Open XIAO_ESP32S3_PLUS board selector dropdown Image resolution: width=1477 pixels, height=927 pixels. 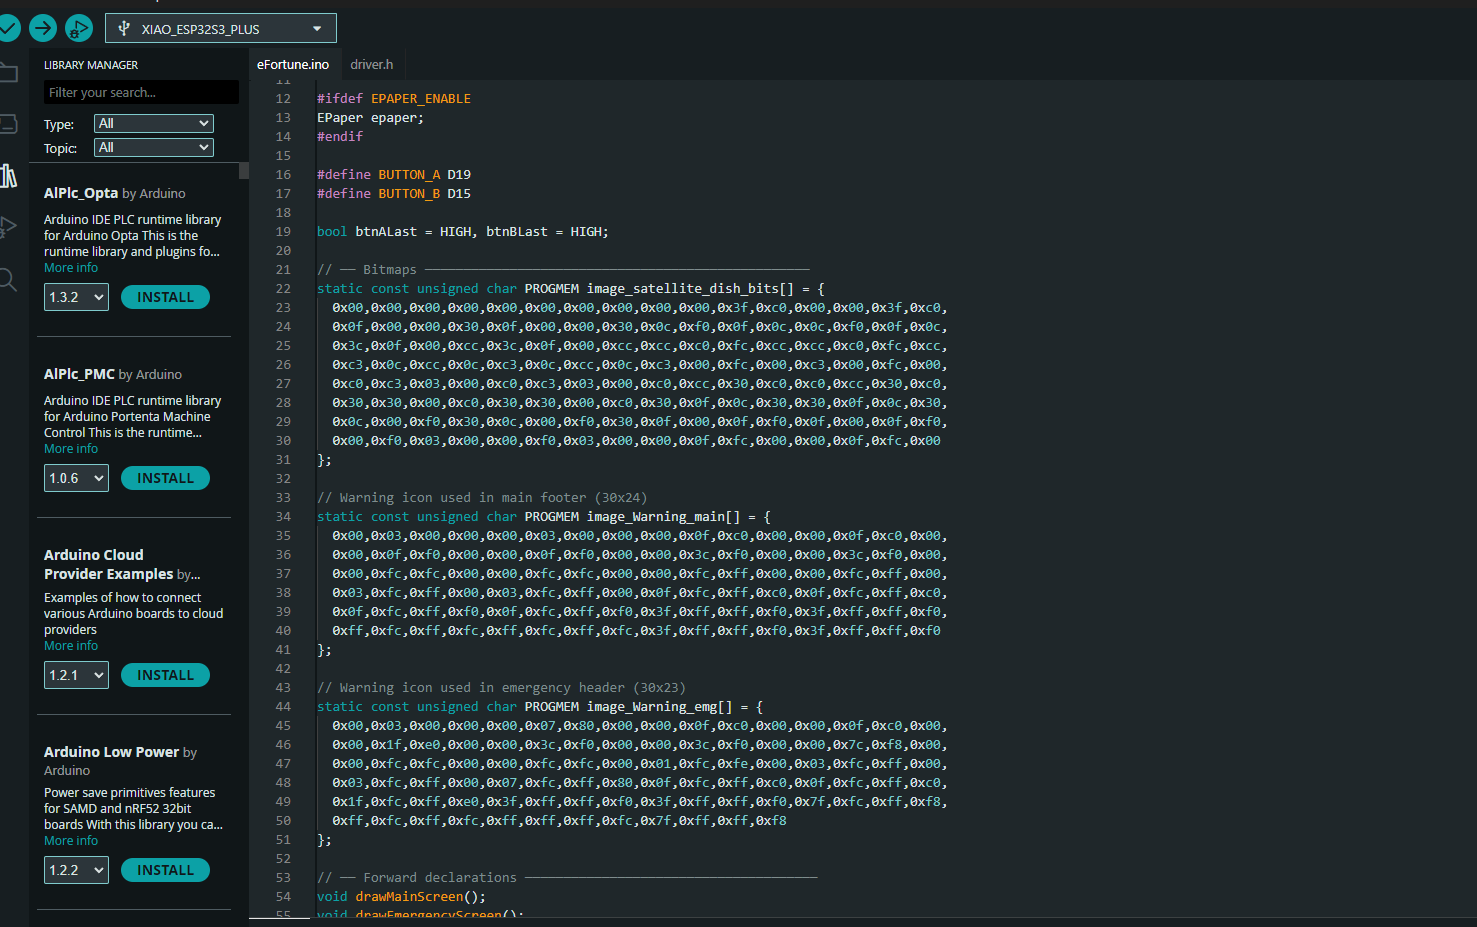pos(220,29)
